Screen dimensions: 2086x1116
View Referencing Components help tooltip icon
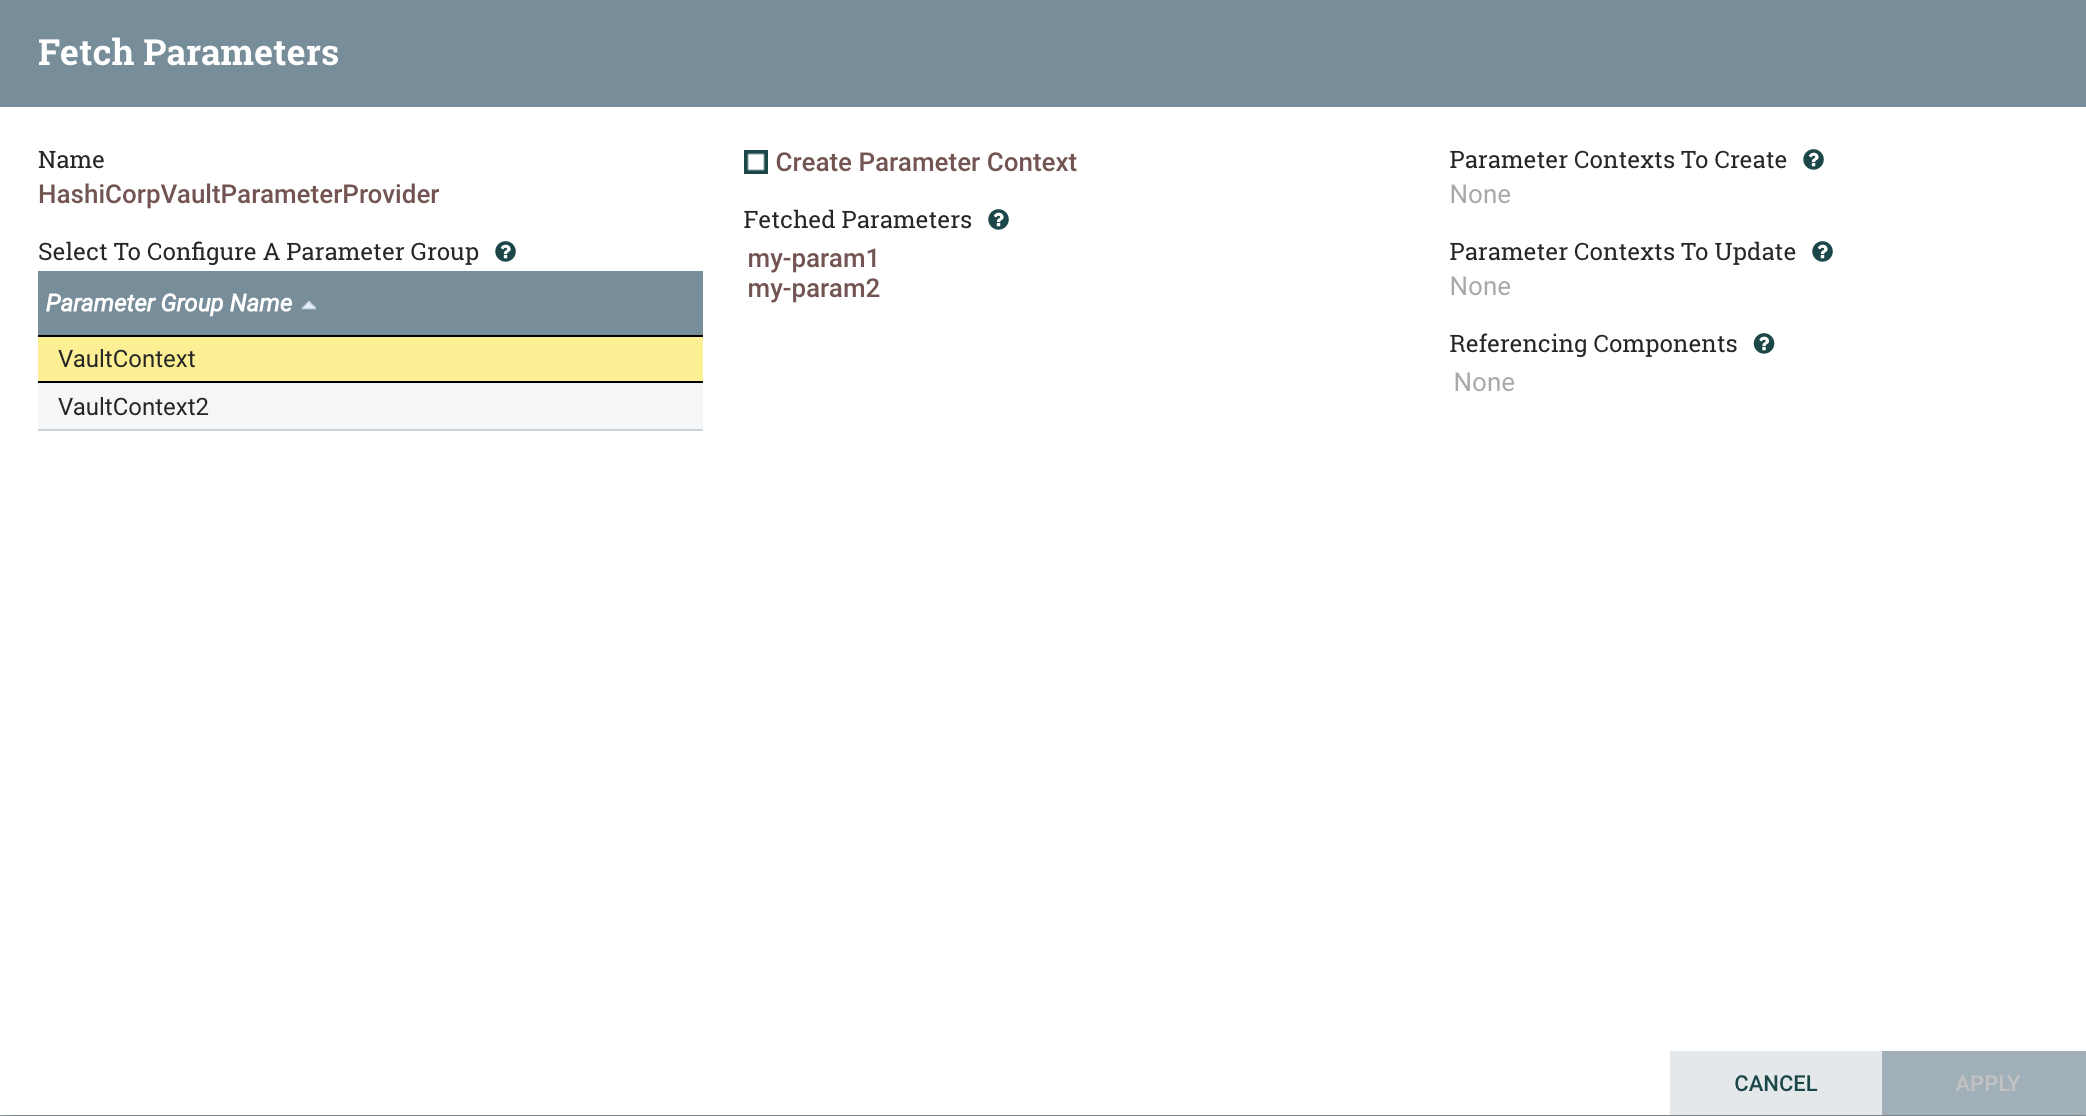(x=1764, y=344)
